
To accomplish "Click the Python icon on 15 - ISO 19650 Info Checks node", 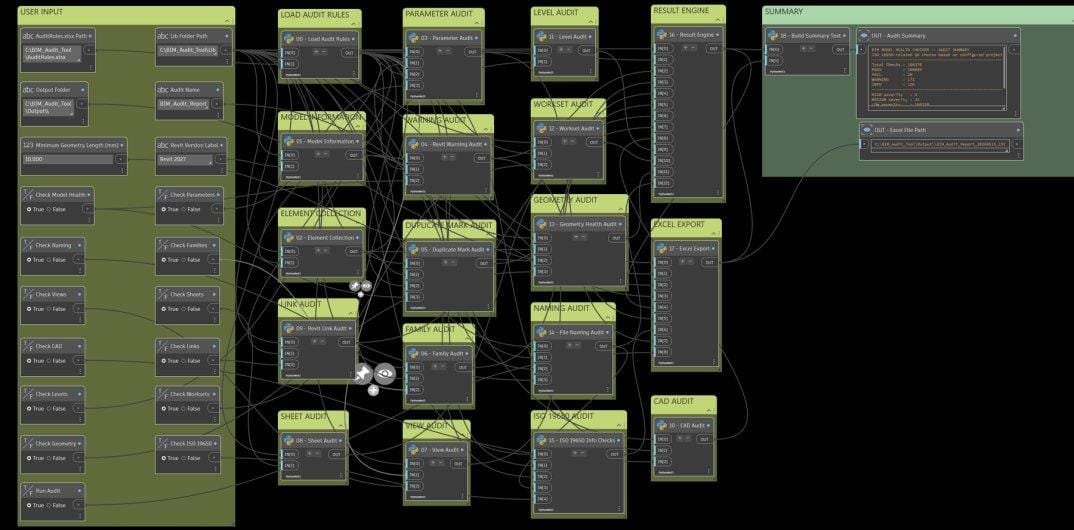I will coord(541,440).
